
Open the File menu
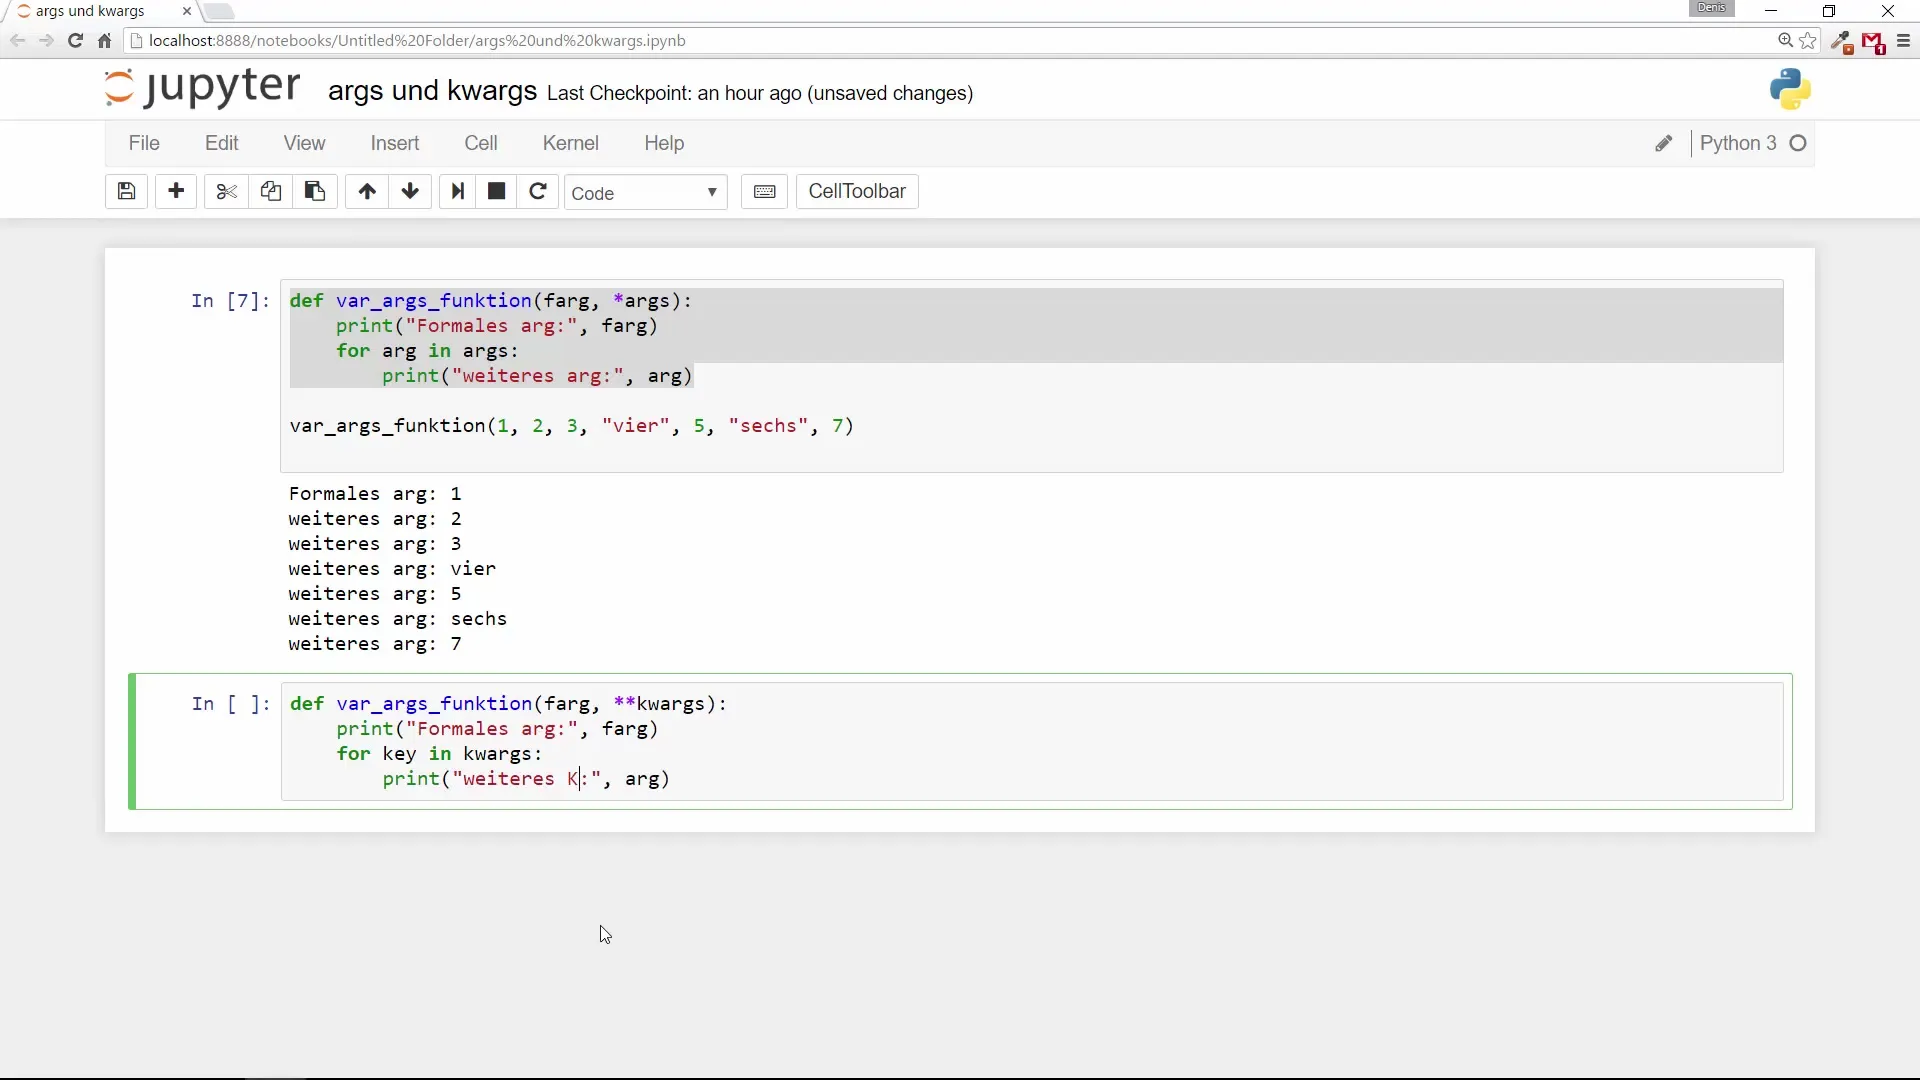point(144,143)
